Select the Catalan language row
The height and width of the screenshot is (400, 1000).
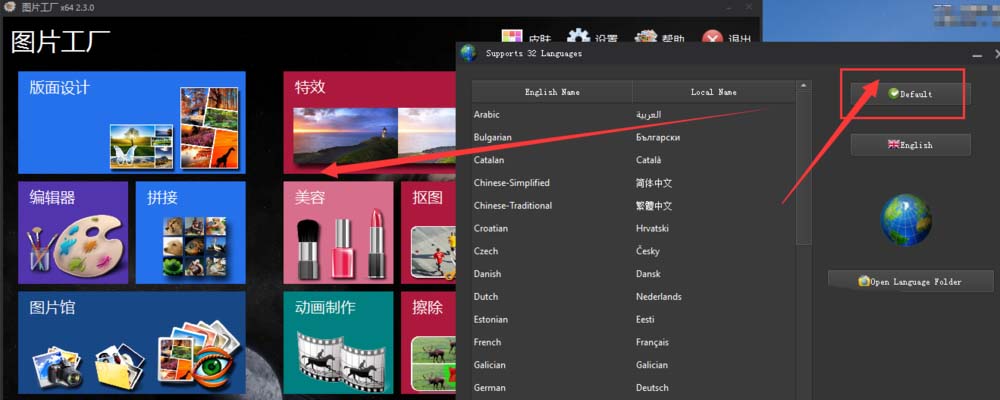point(634,160)
